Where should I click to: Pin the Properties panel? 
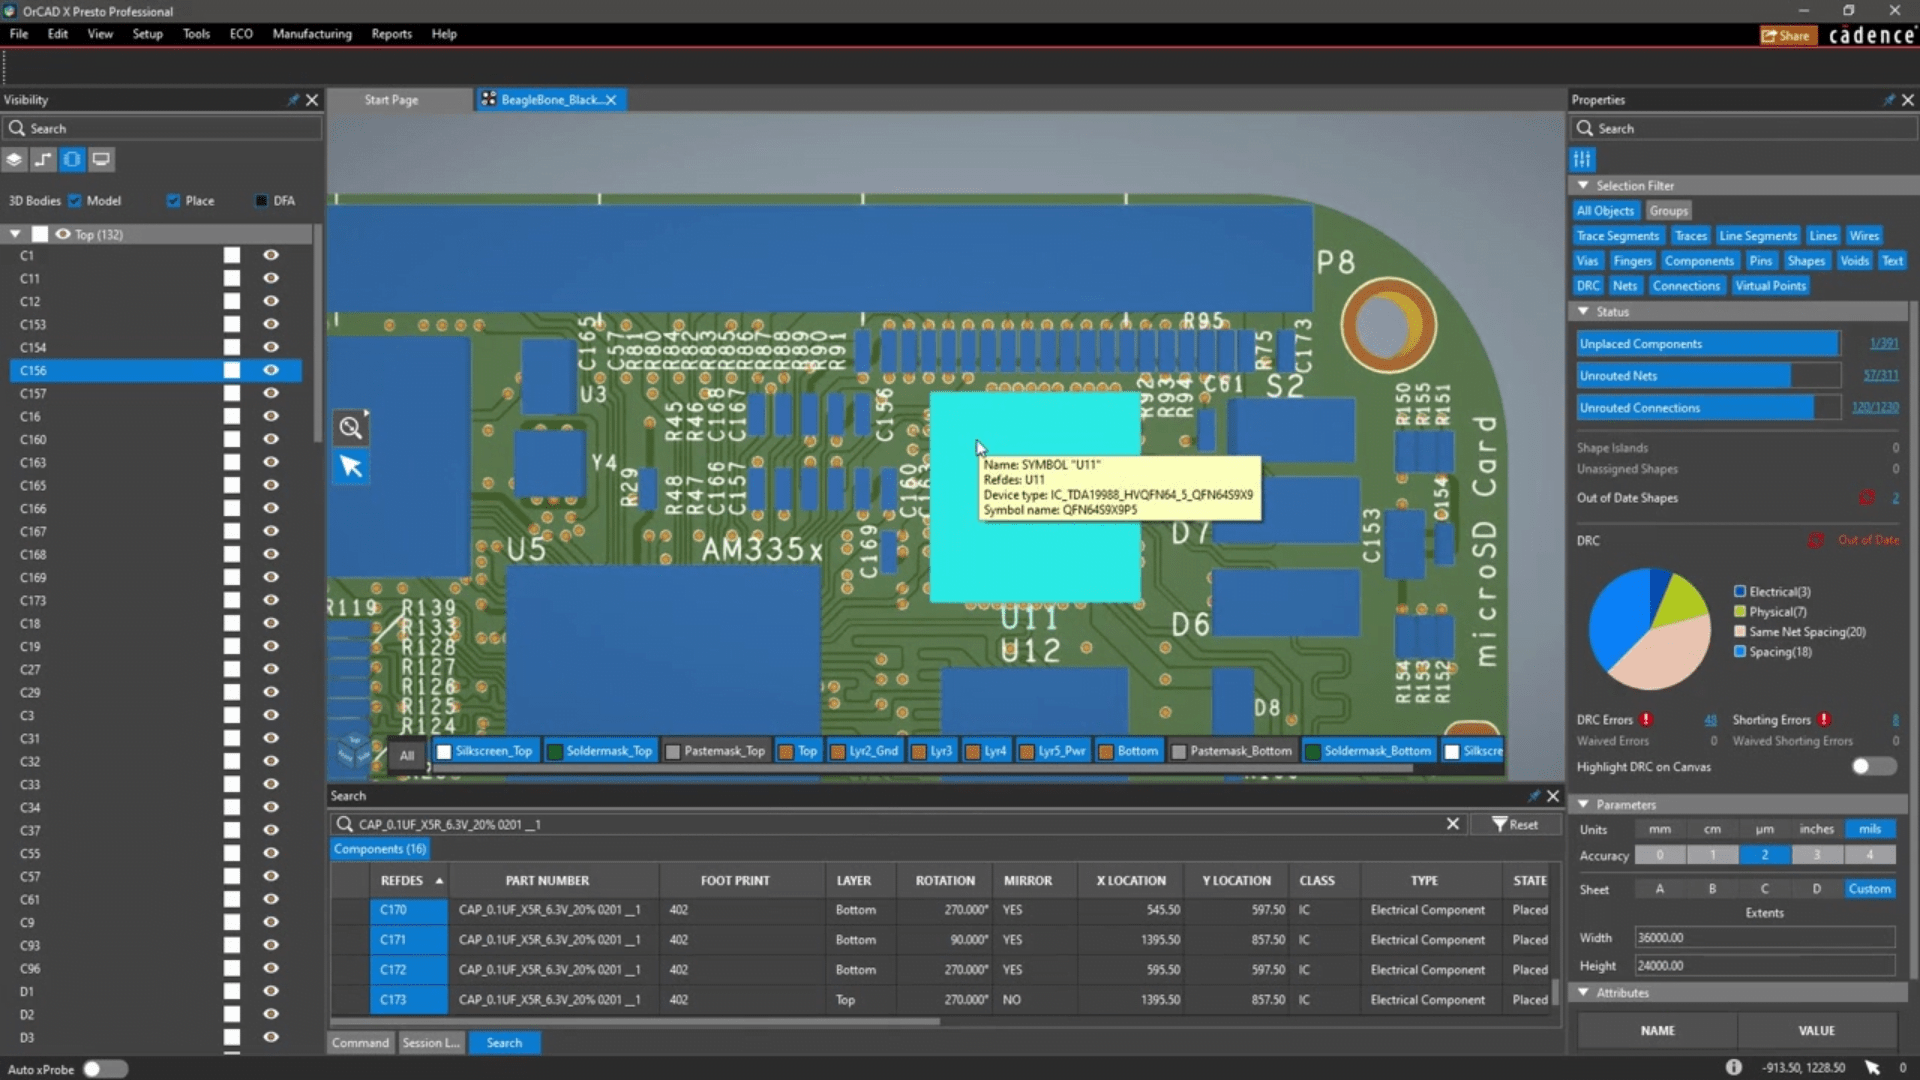tap(1889, 100)
